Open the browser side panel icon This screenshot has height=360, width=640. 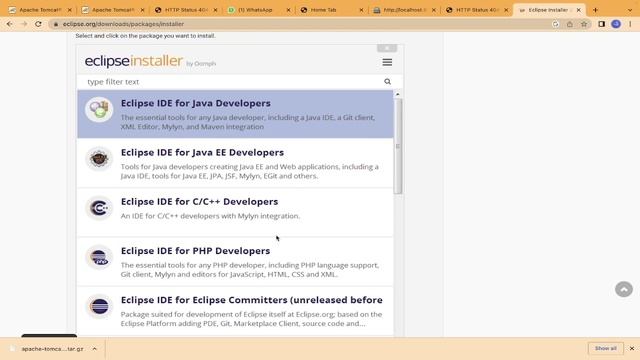coord(602,24)
